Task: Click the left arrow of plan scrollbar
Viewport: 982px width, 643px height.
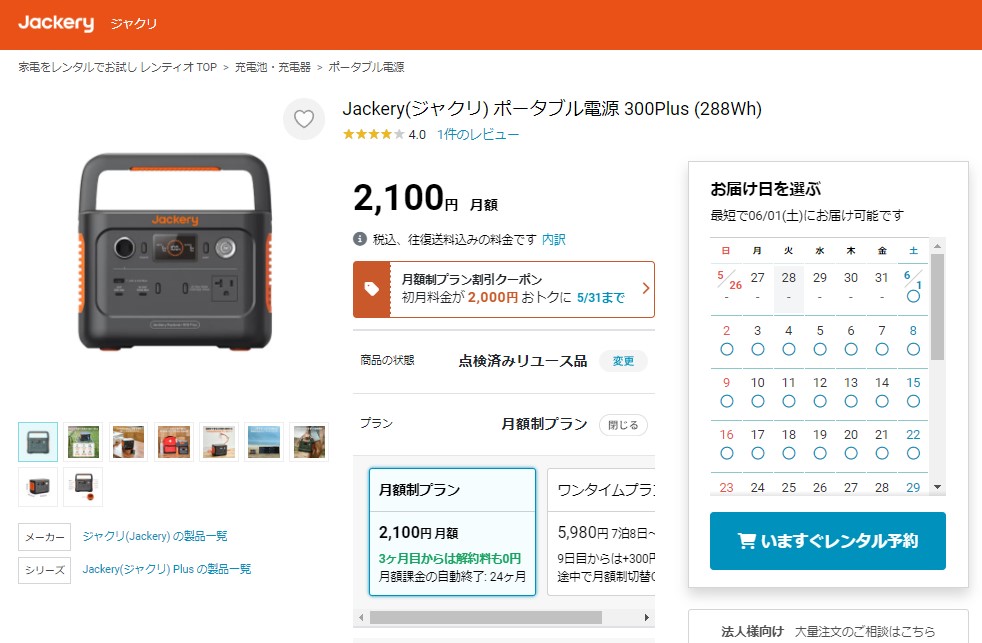Action: (361, 617)
